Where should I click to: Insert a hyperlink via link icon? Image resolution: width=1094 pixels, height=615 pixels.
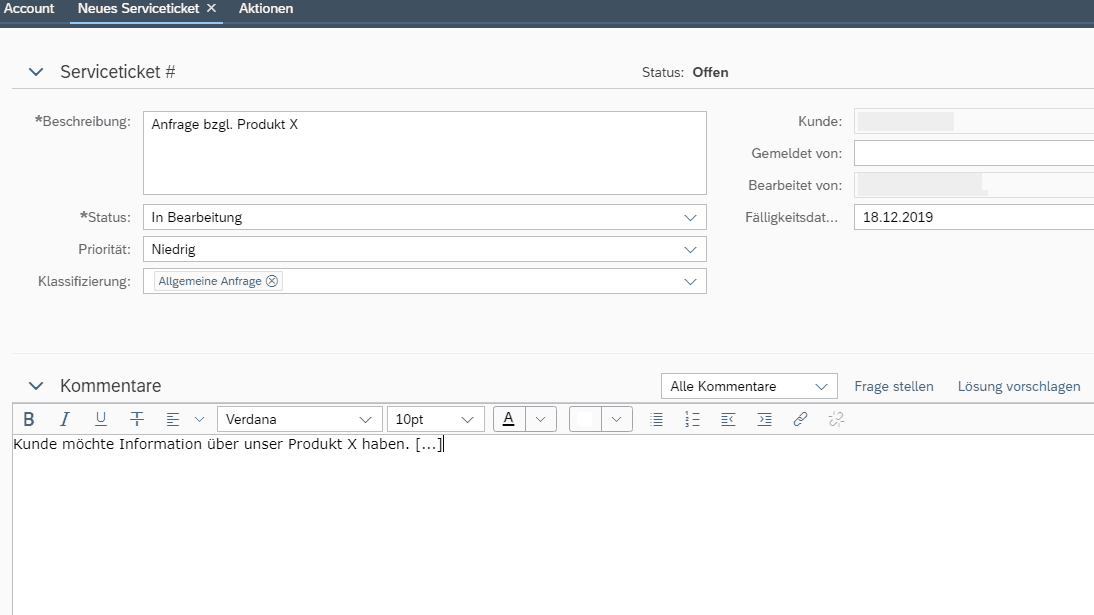click(800, 419)
